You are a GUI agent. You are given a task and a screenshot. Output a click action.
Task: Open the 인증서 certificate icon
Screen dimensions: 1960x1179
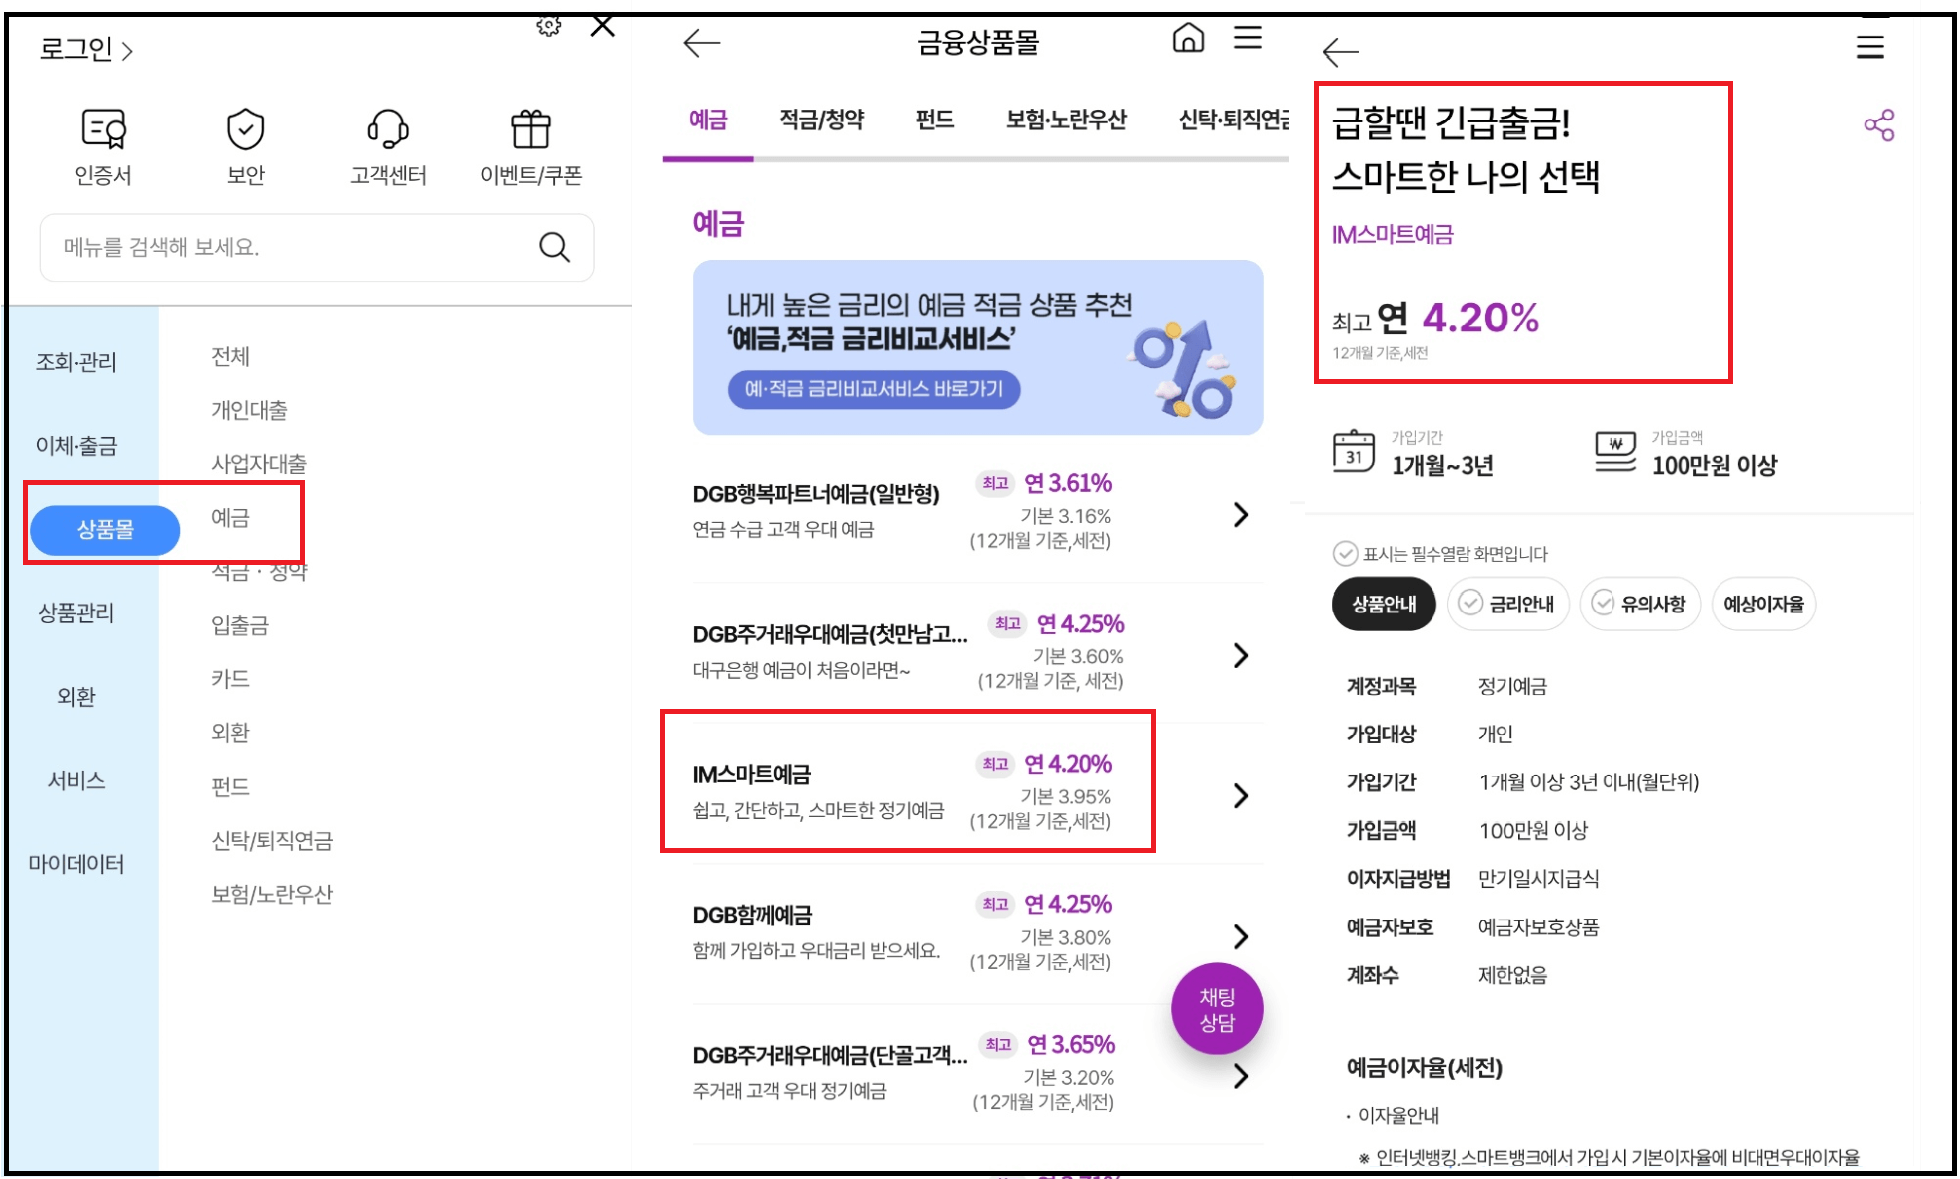[x=103, y=130]
